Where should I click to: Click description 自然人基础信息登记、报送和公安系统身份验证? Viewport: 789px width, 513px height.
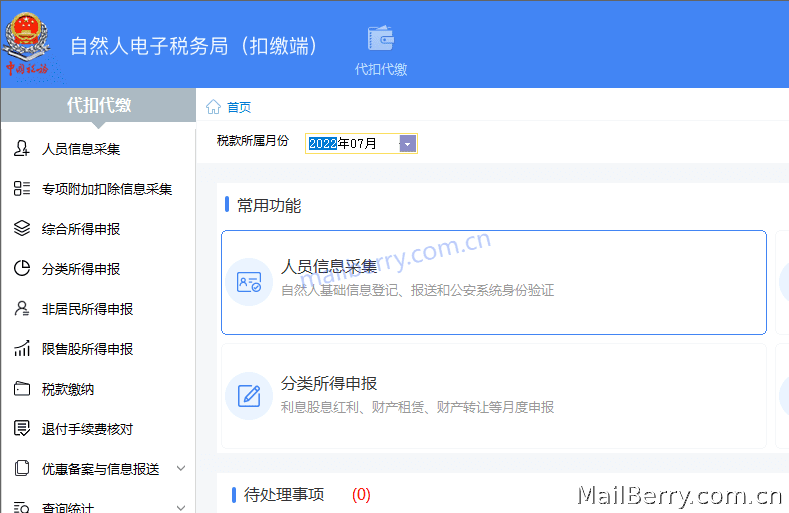point(417,290)
